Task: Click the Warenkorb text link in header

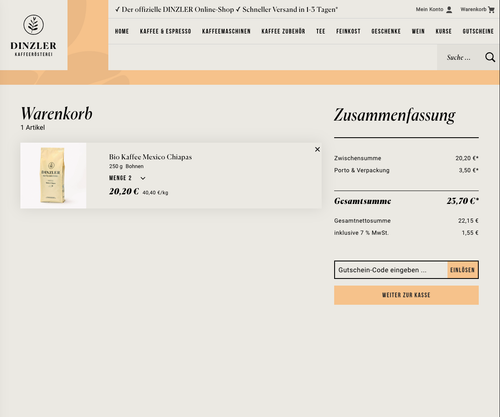Action: pyautogui.click(x=473, y=9)
